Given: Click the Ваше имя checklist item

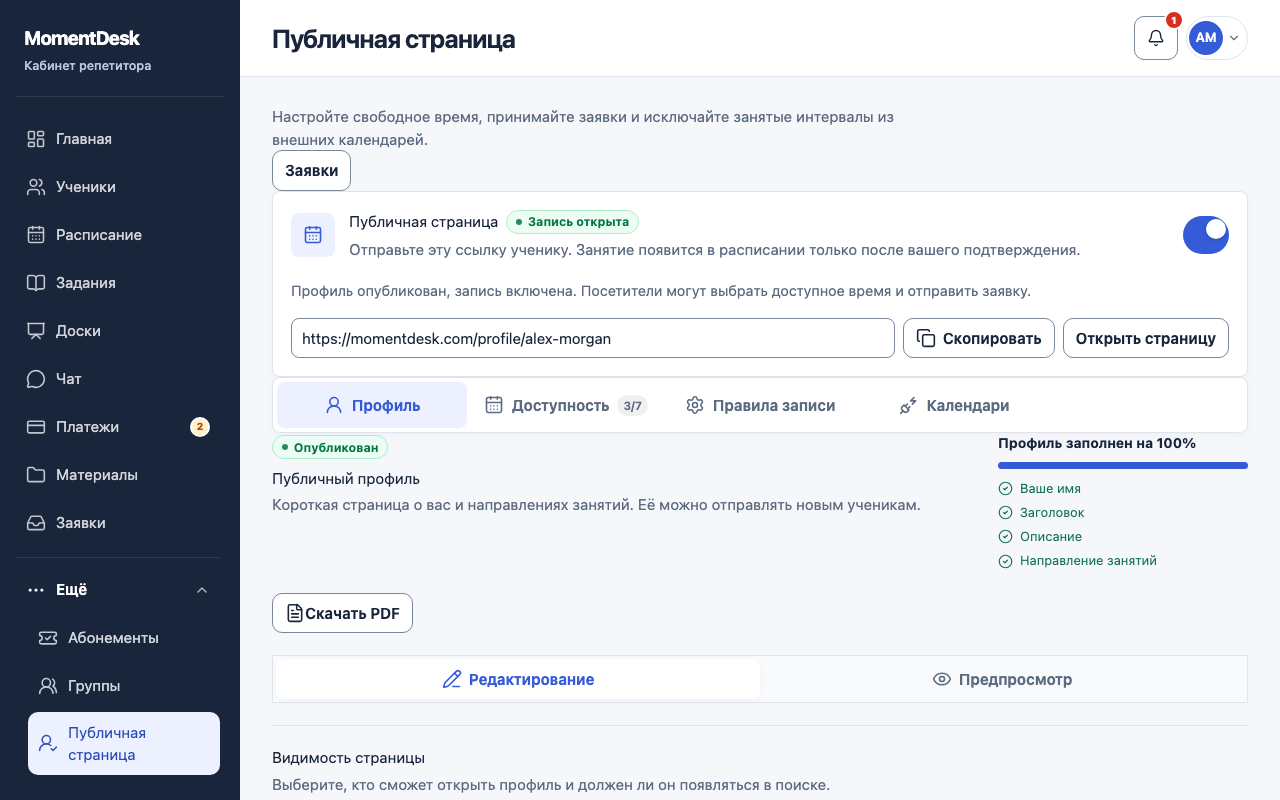Looking at the screenshot, I should tap(1039, 489).
